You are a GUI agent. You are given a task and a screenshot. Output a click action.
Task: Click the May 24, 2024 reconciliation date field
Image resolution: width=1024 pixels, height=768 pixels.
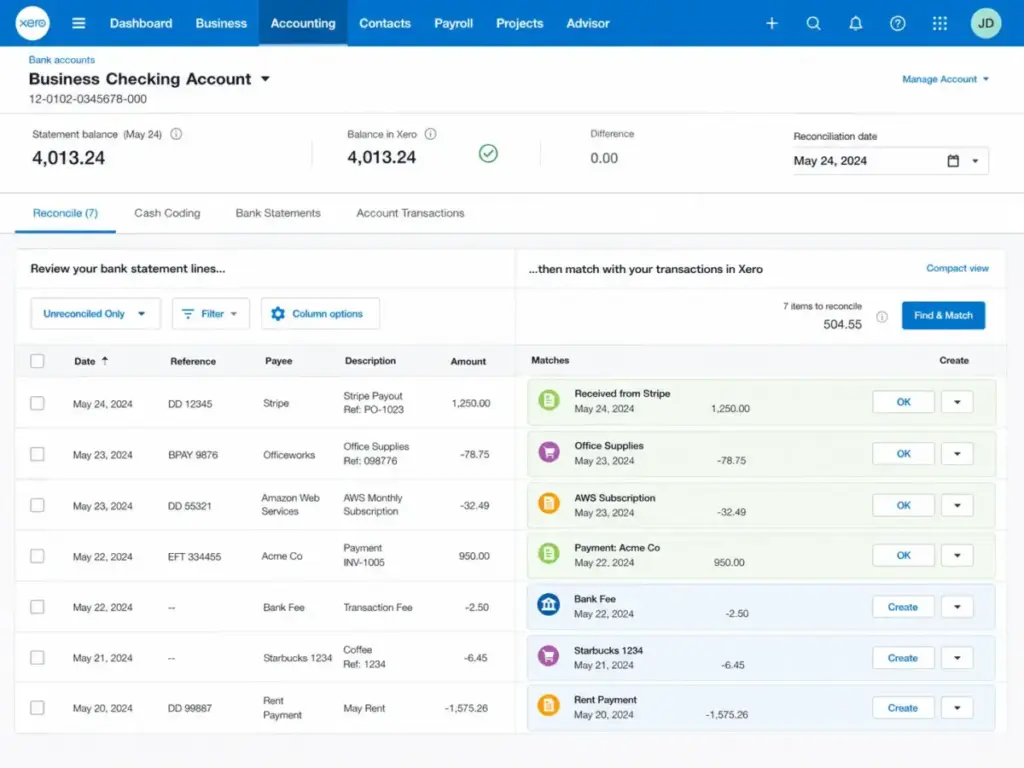890,161
